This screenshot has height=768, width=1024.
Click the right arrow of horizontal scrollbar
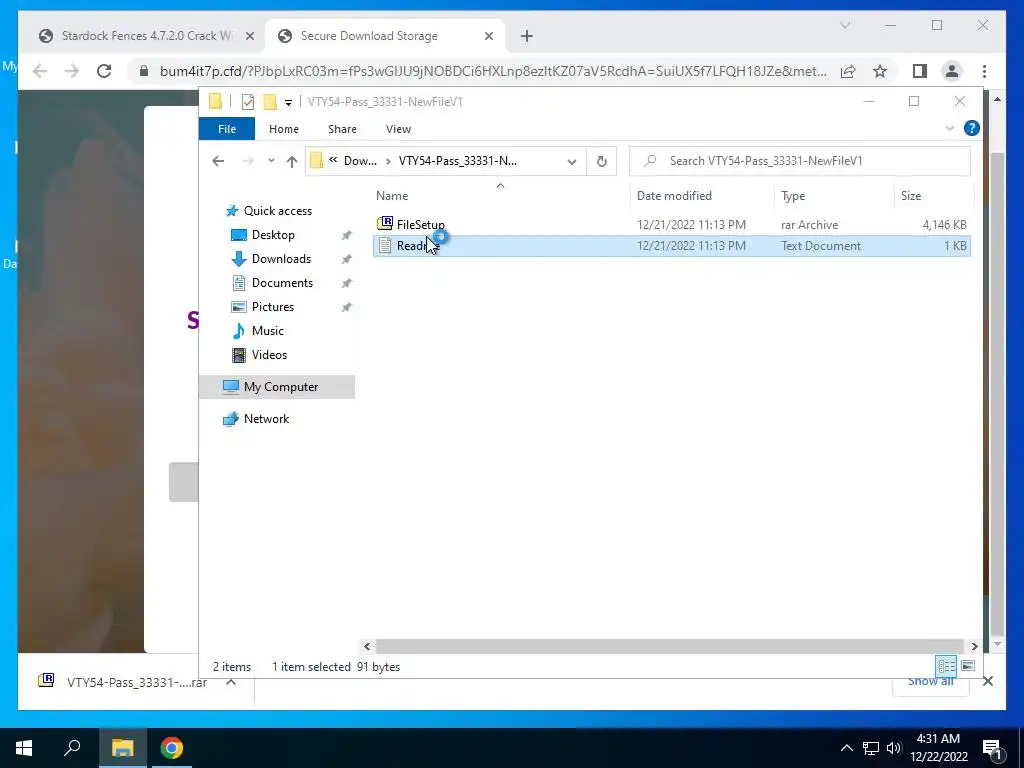pyautogui.click(x=974, y=646)
